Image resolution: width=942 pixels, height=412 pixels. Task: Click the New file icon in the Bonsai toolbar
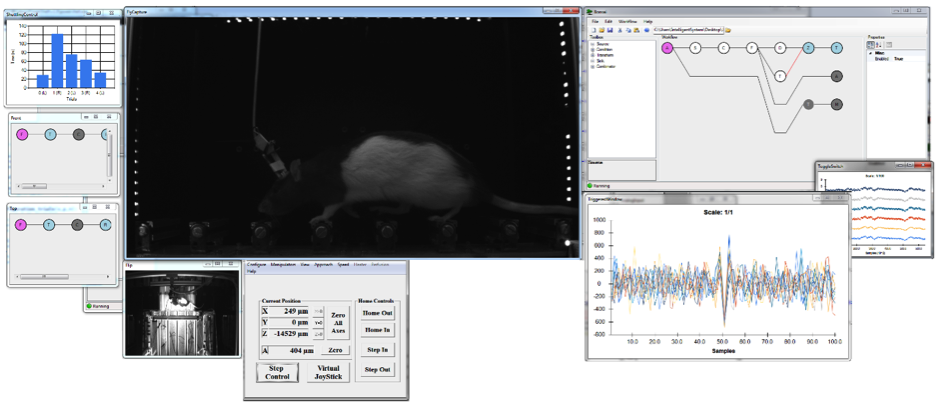(594, 31)
